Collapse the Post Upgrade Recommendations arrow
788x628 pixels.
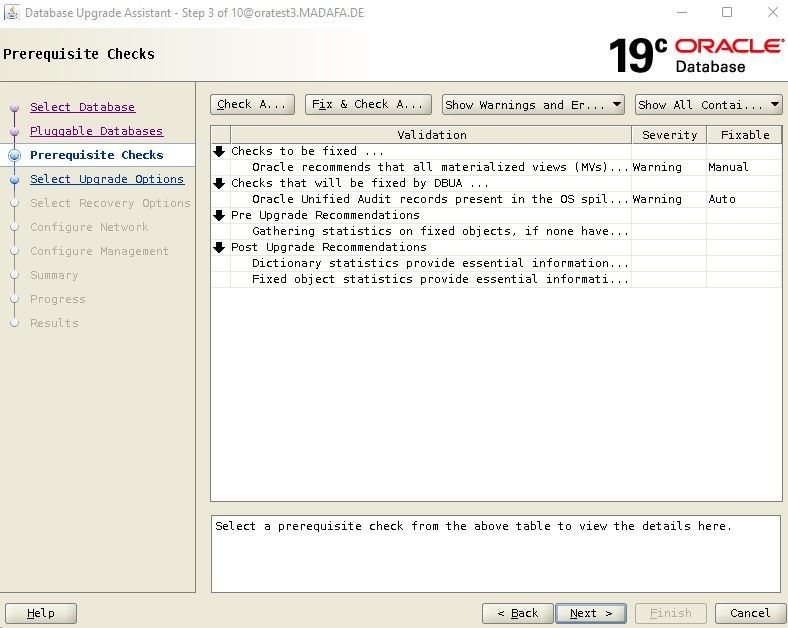[219, 247]
